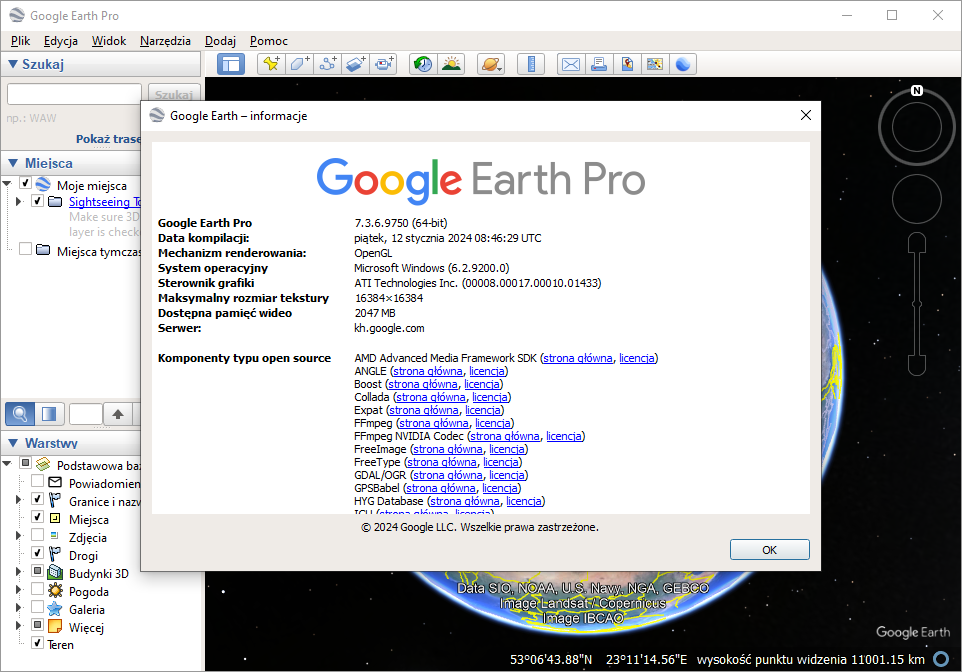Click the print toolbar icon
962x672 pixels.
coord(599,64)
